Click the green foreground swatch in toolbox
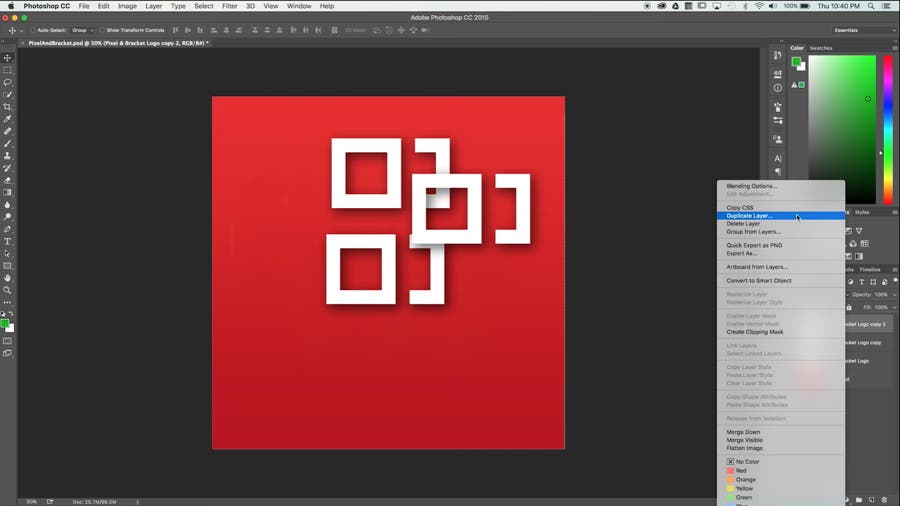The height and width of the screenshot is (506, 900). [x=5, y=324]
